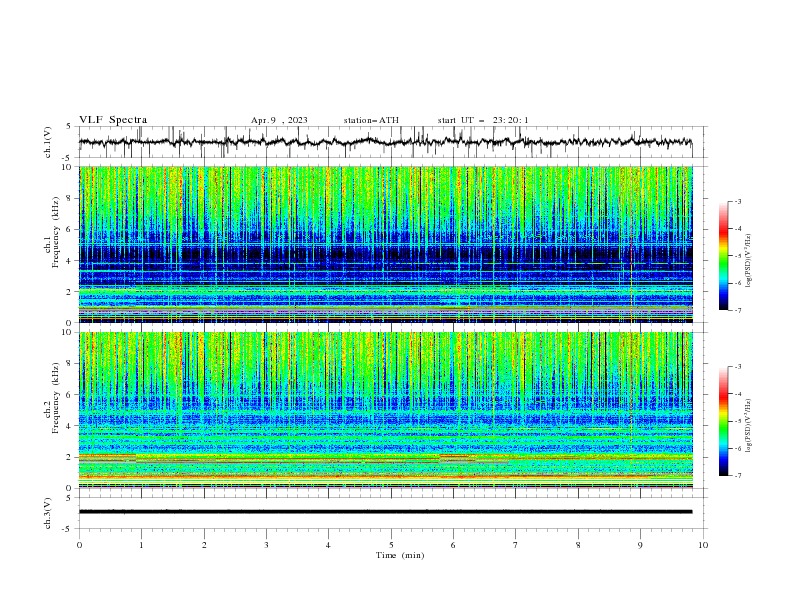792x612 pixels.
Task: Click the ch.2 spectrogram panel
Action: click(x=385, y=410)
